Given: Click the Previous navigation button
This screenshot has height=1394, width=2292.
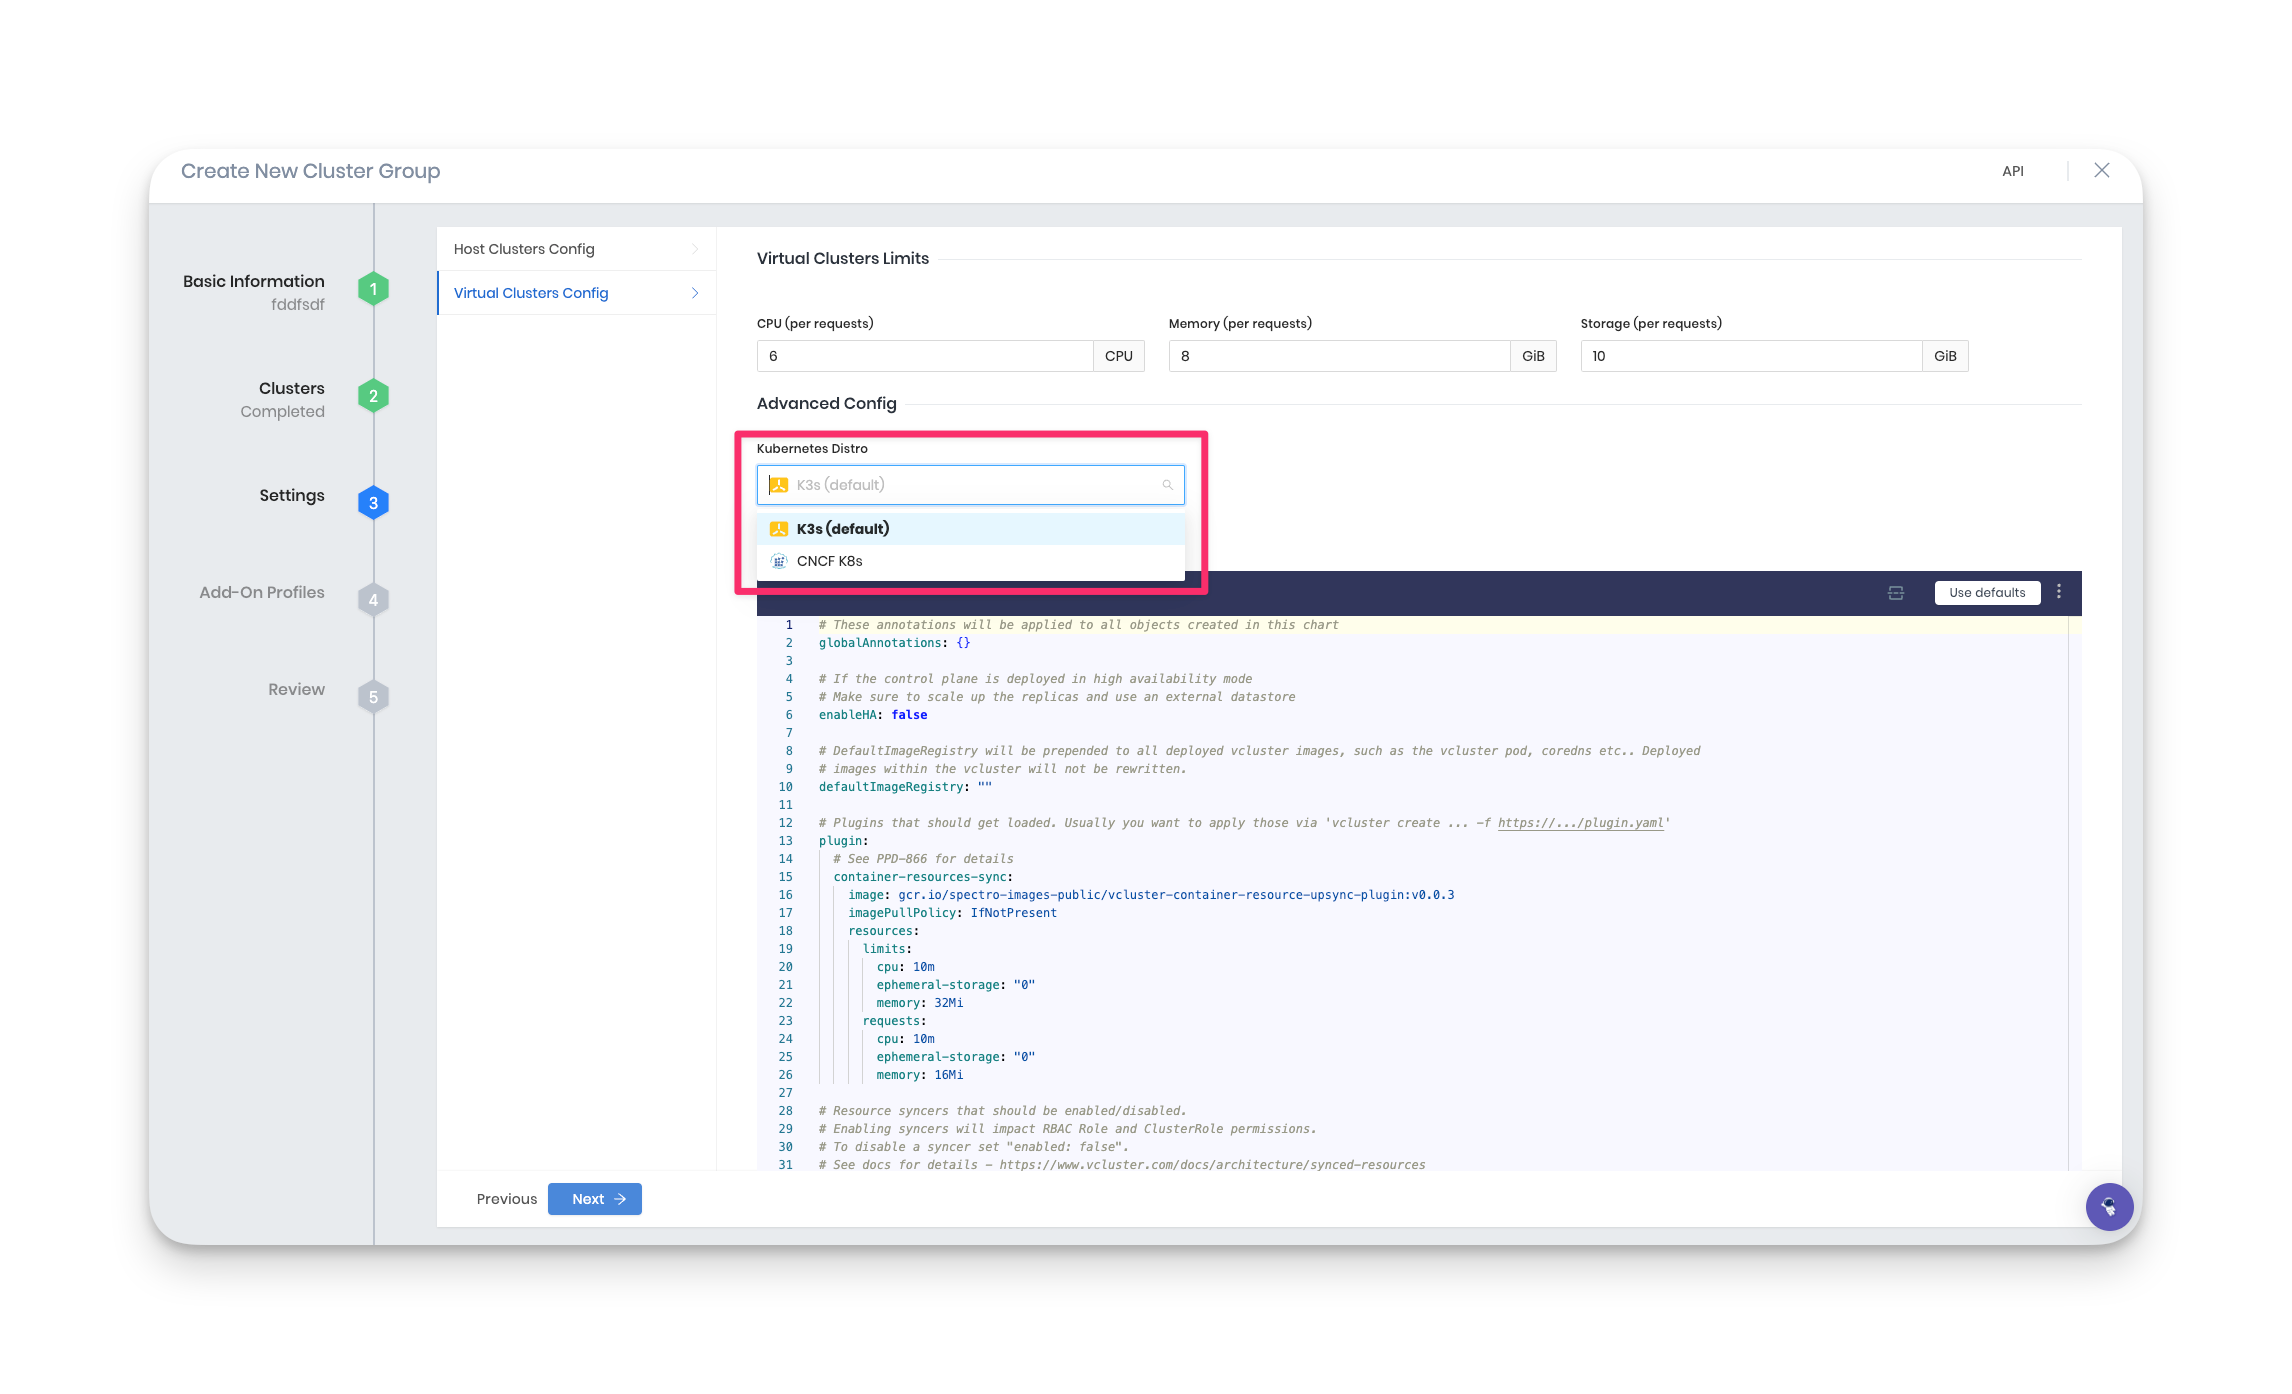Looking at the screenshot, I should coord(506,1197).
